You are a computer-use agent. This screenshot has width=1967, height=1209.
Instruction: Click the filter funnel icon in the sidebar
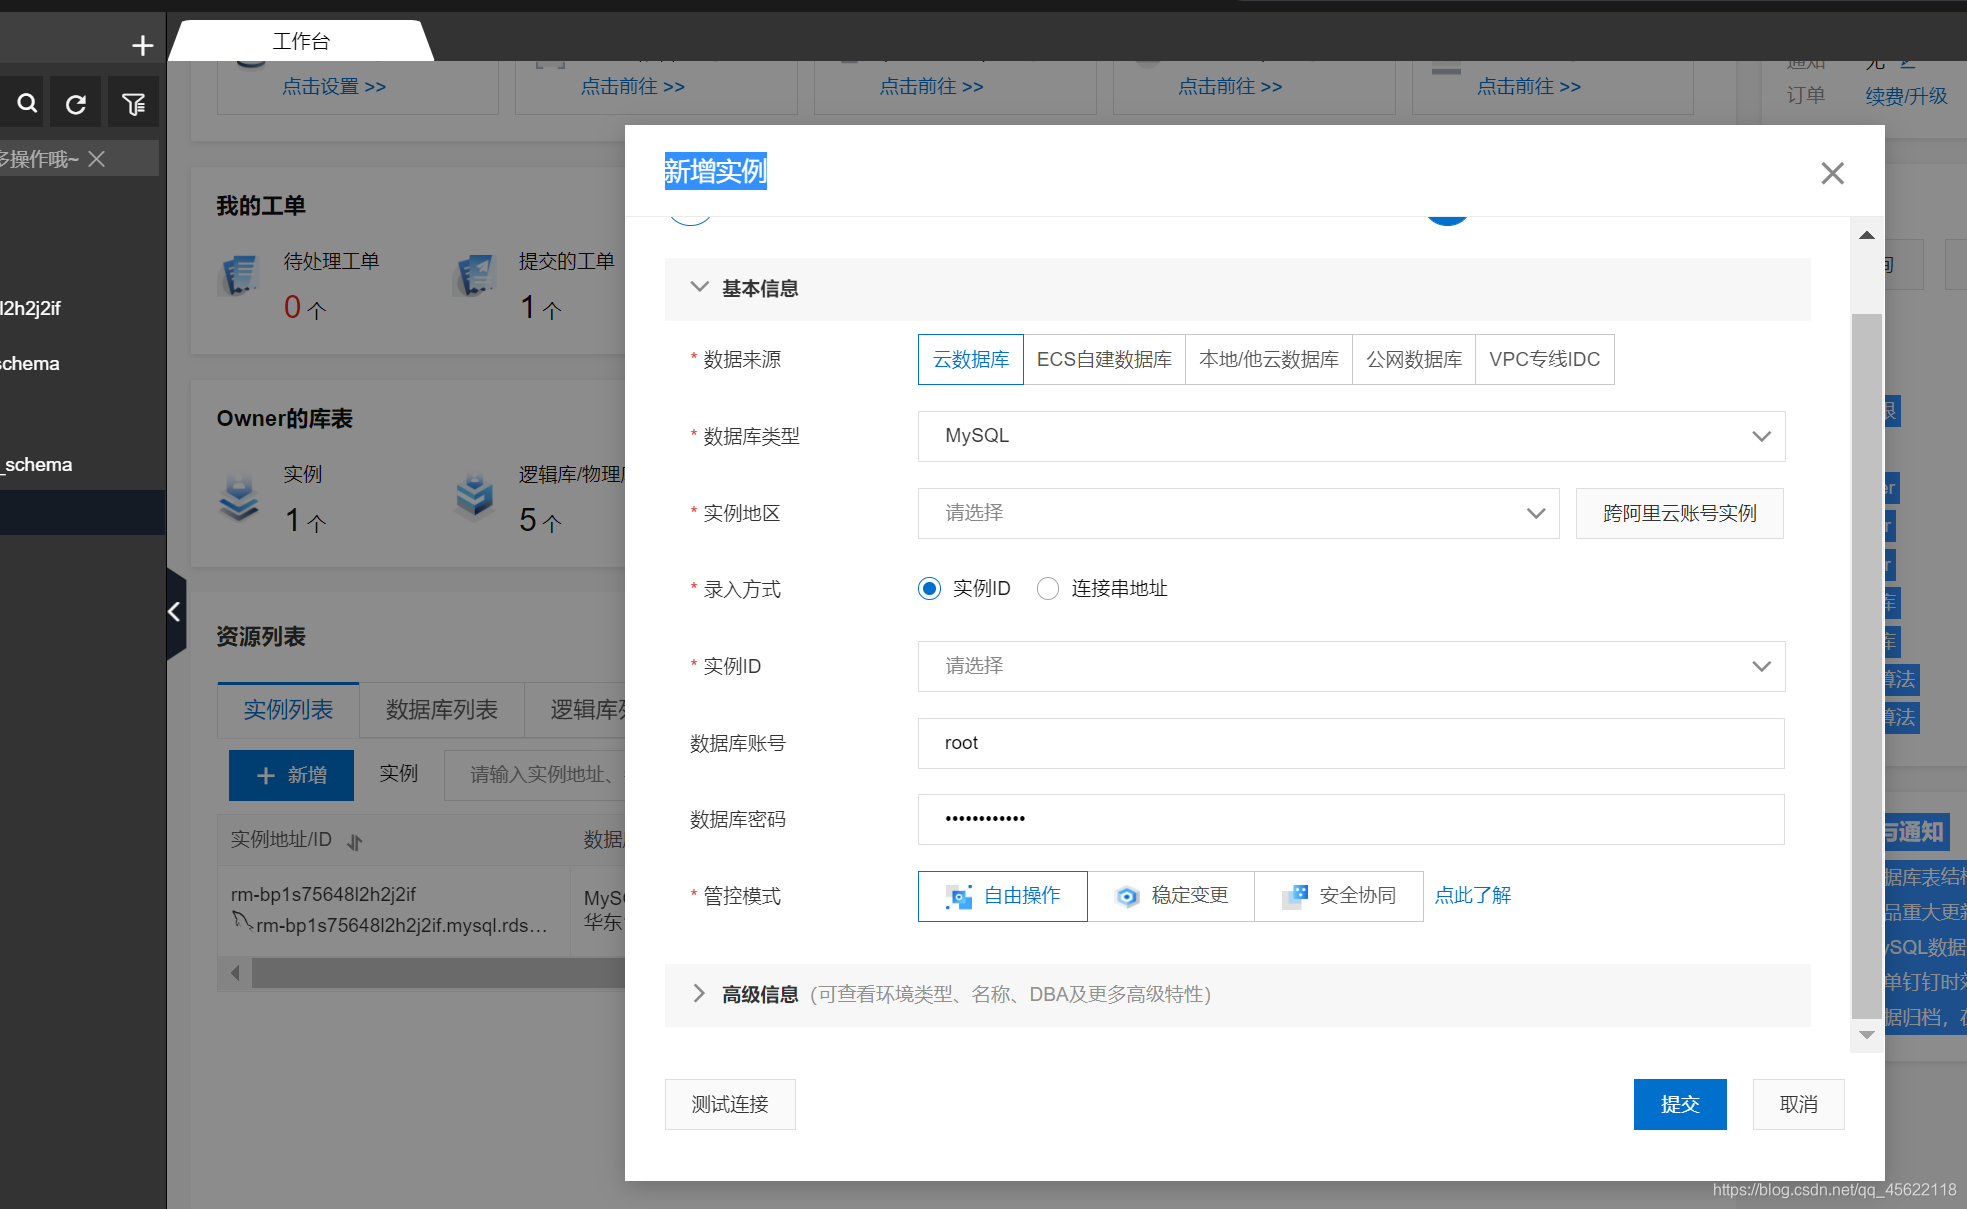[133, 103]
